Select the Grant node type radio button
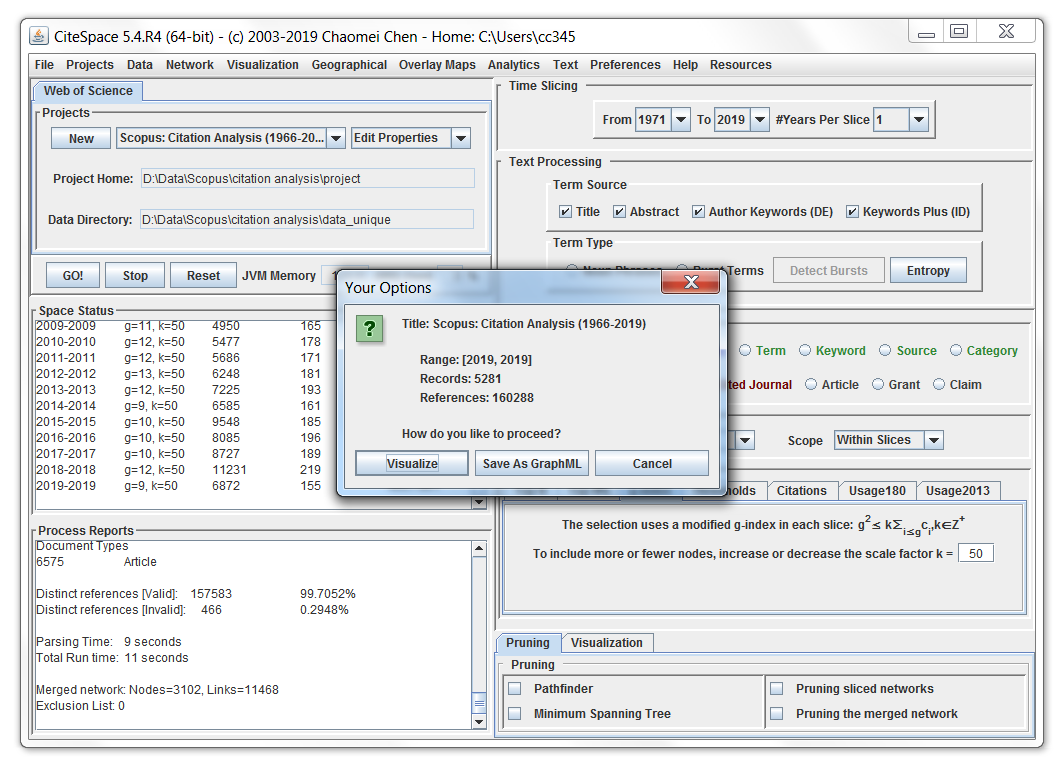 (x=878, y=384)
